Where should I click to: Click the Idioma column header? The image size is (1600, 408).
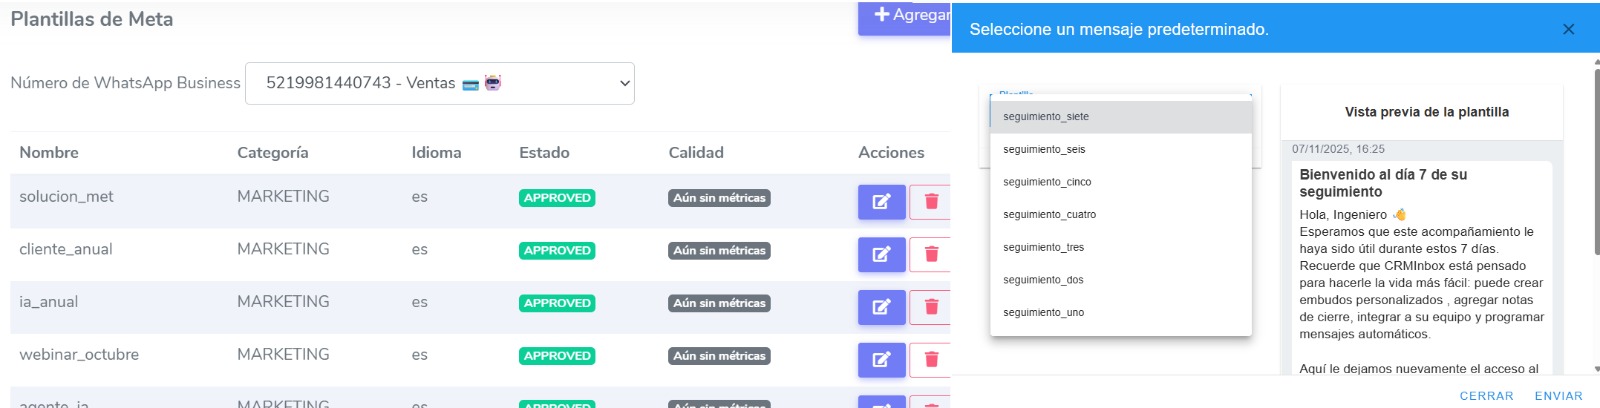pos(436,152)
